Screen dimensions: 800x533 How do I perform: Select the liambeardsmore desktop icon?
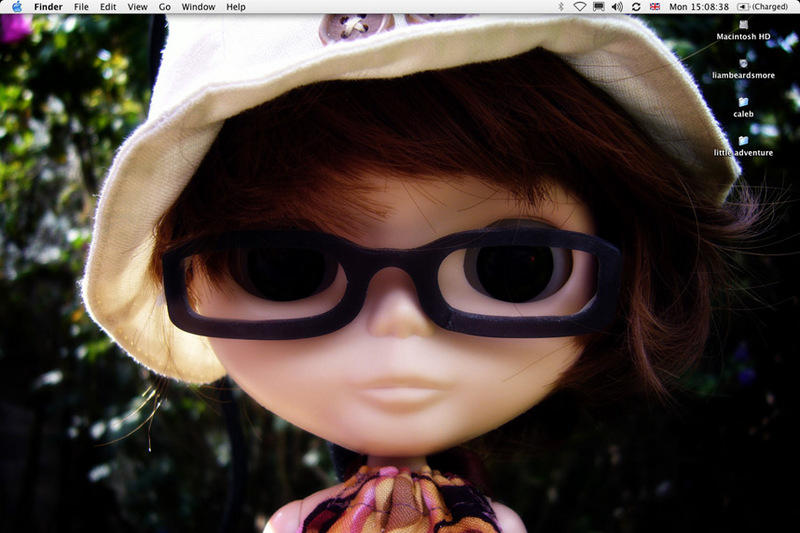pos(743,63)
